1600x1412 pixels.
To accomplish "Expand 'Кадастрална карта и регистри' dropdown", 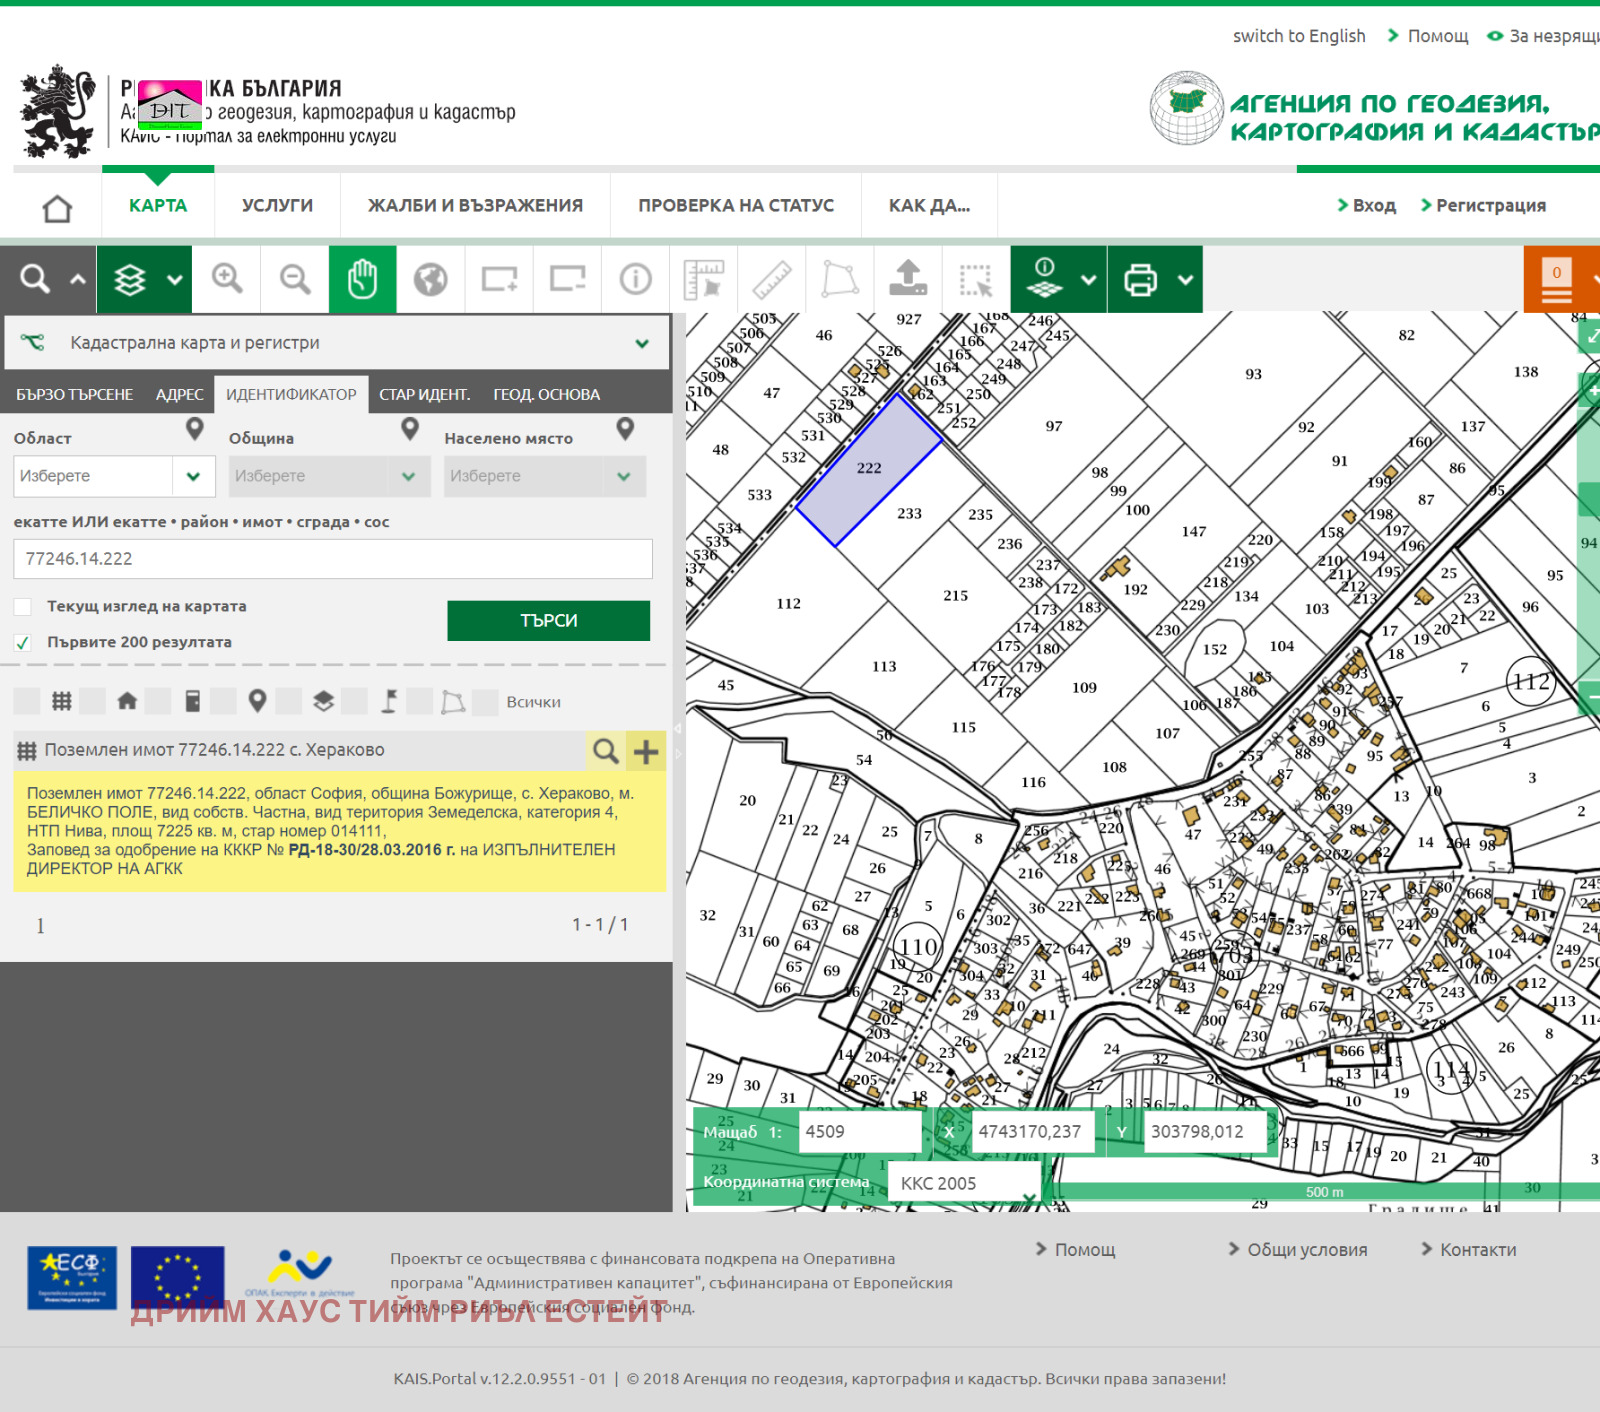I will point(641,343).
